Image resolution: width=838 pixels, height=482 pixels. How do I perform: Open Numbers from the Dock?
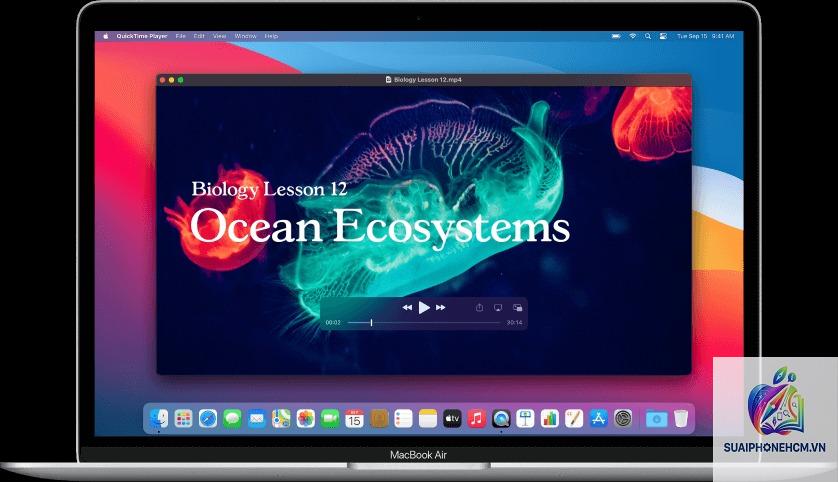point(549,418)
